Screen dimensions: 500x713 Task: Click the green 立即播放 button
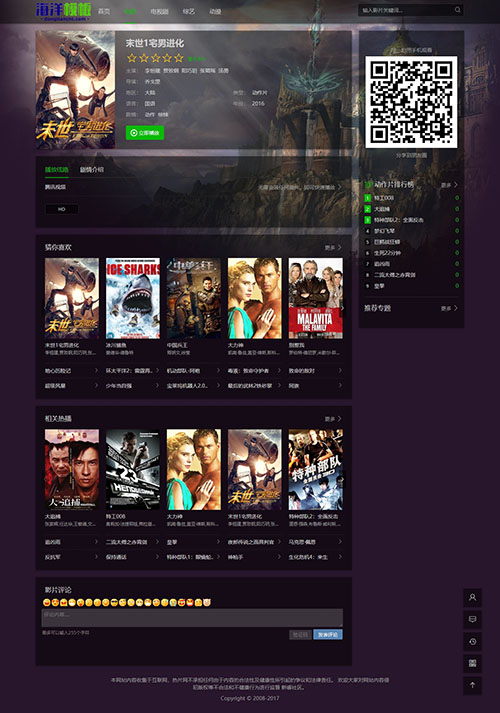click(145, 133)
